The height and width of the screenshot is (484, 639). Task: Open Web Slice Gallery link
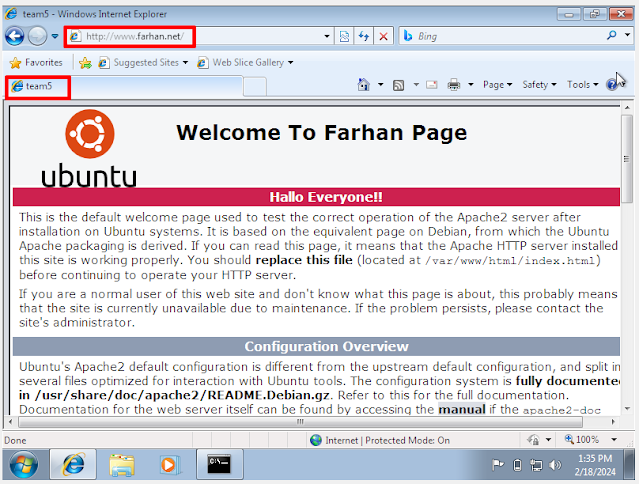[245, 63]
